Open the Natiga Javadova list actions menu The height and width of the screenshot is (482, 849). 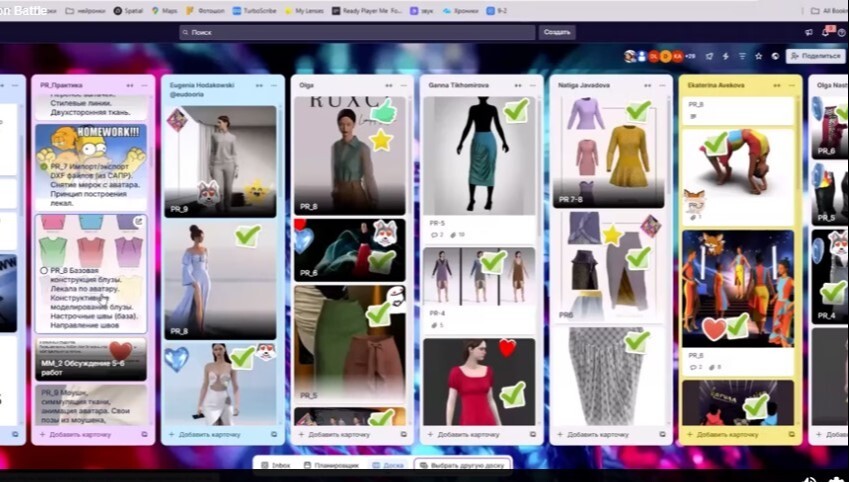[x=662, y=86]
